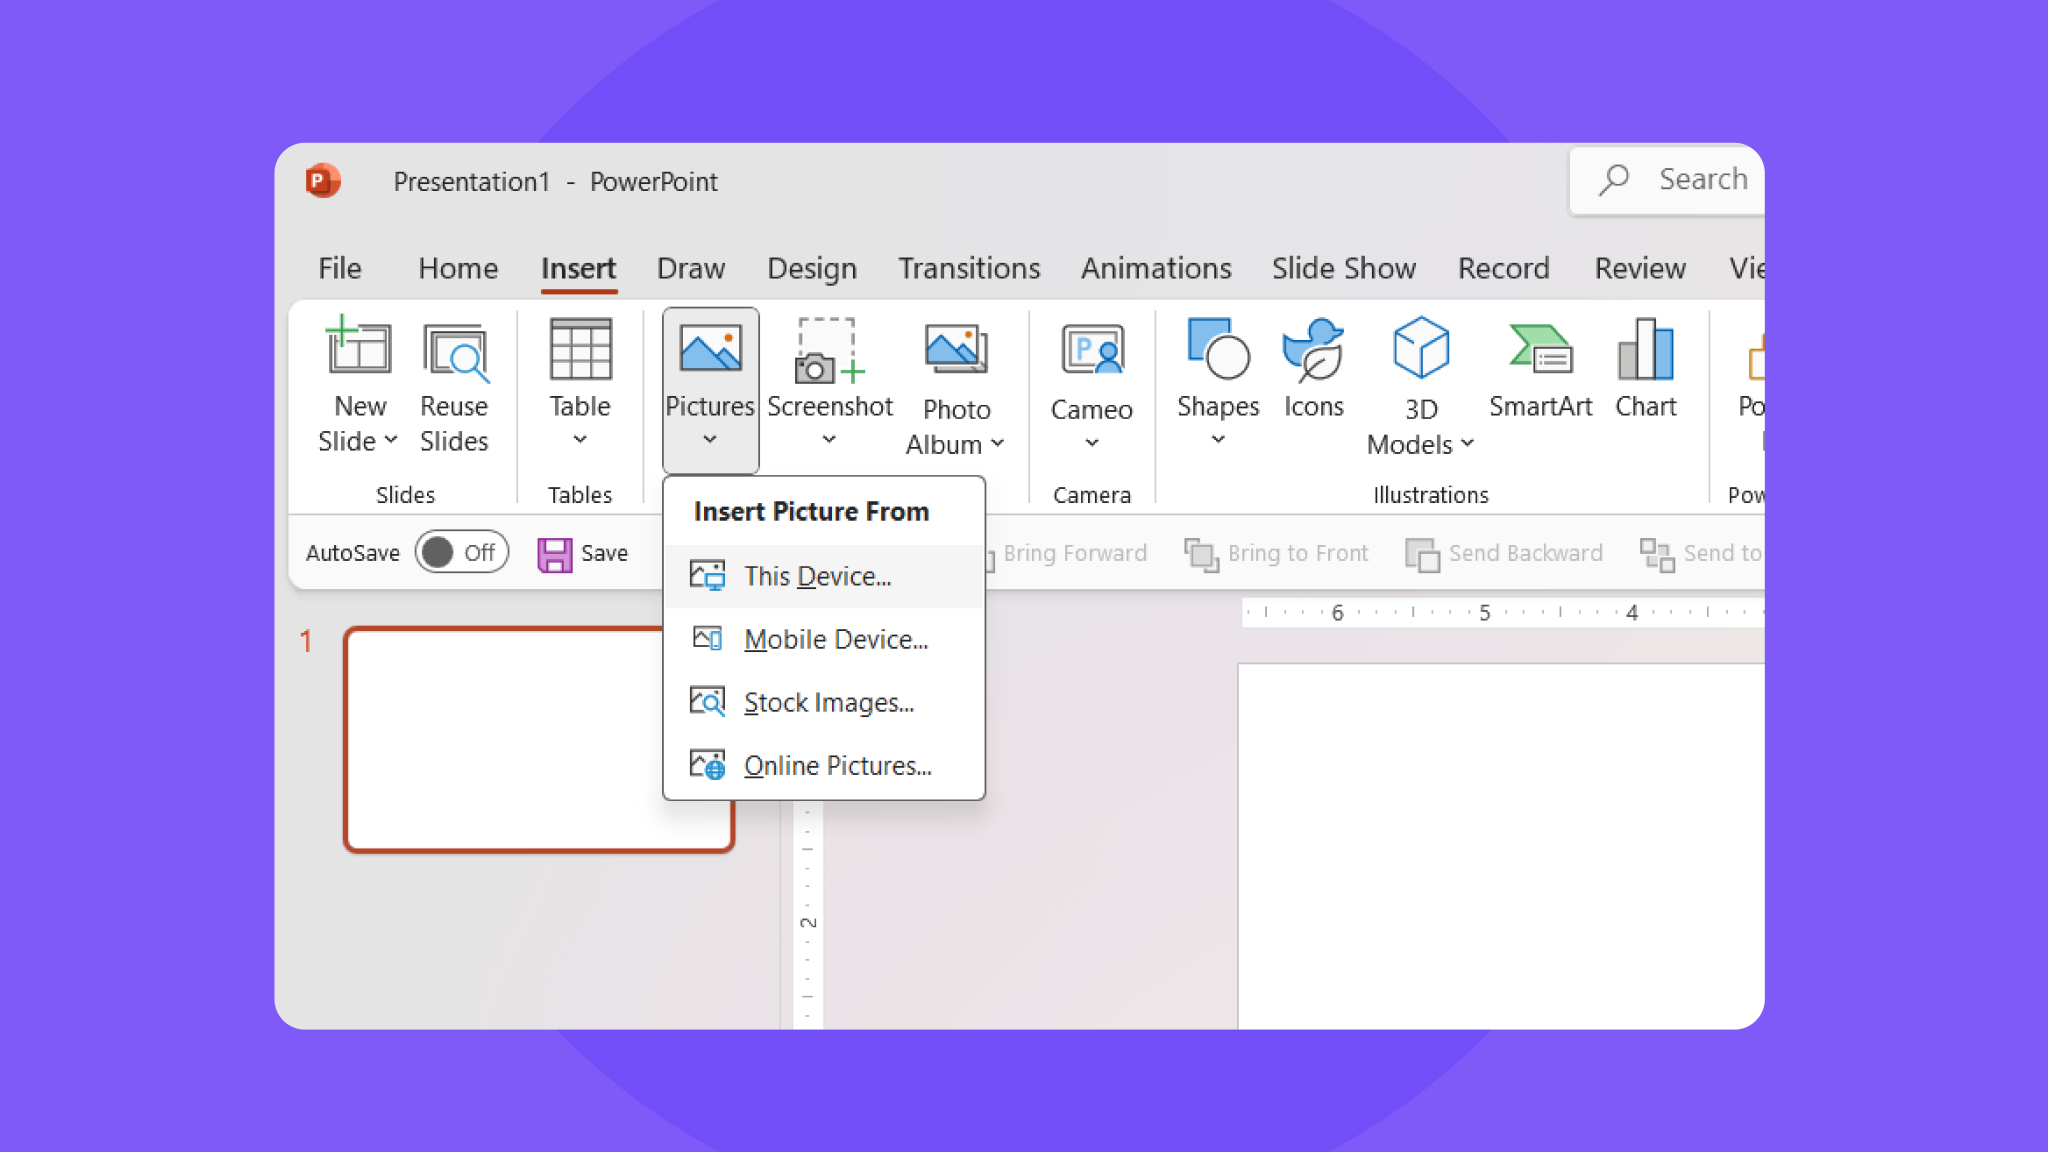Switch to the Animations ribbon tab
Viewport: 2048px width, 1152px height.
[x=1156, y=268]
